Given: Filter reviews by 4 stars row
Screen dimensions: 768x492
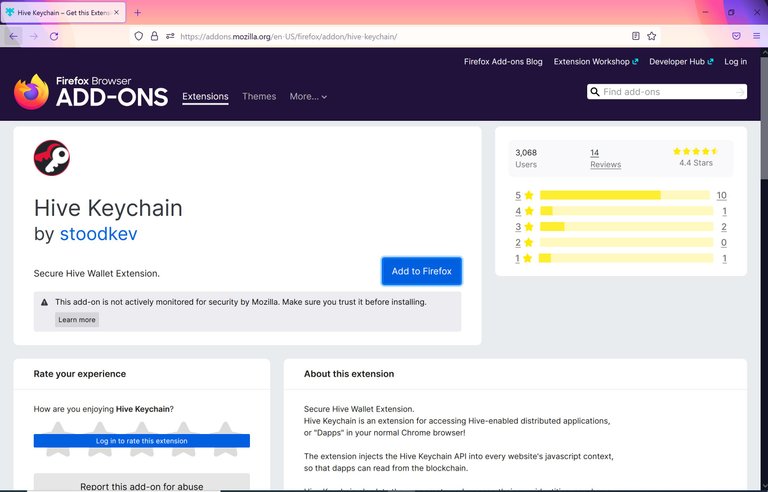Looking at the screenshot, I should (621, 211).
